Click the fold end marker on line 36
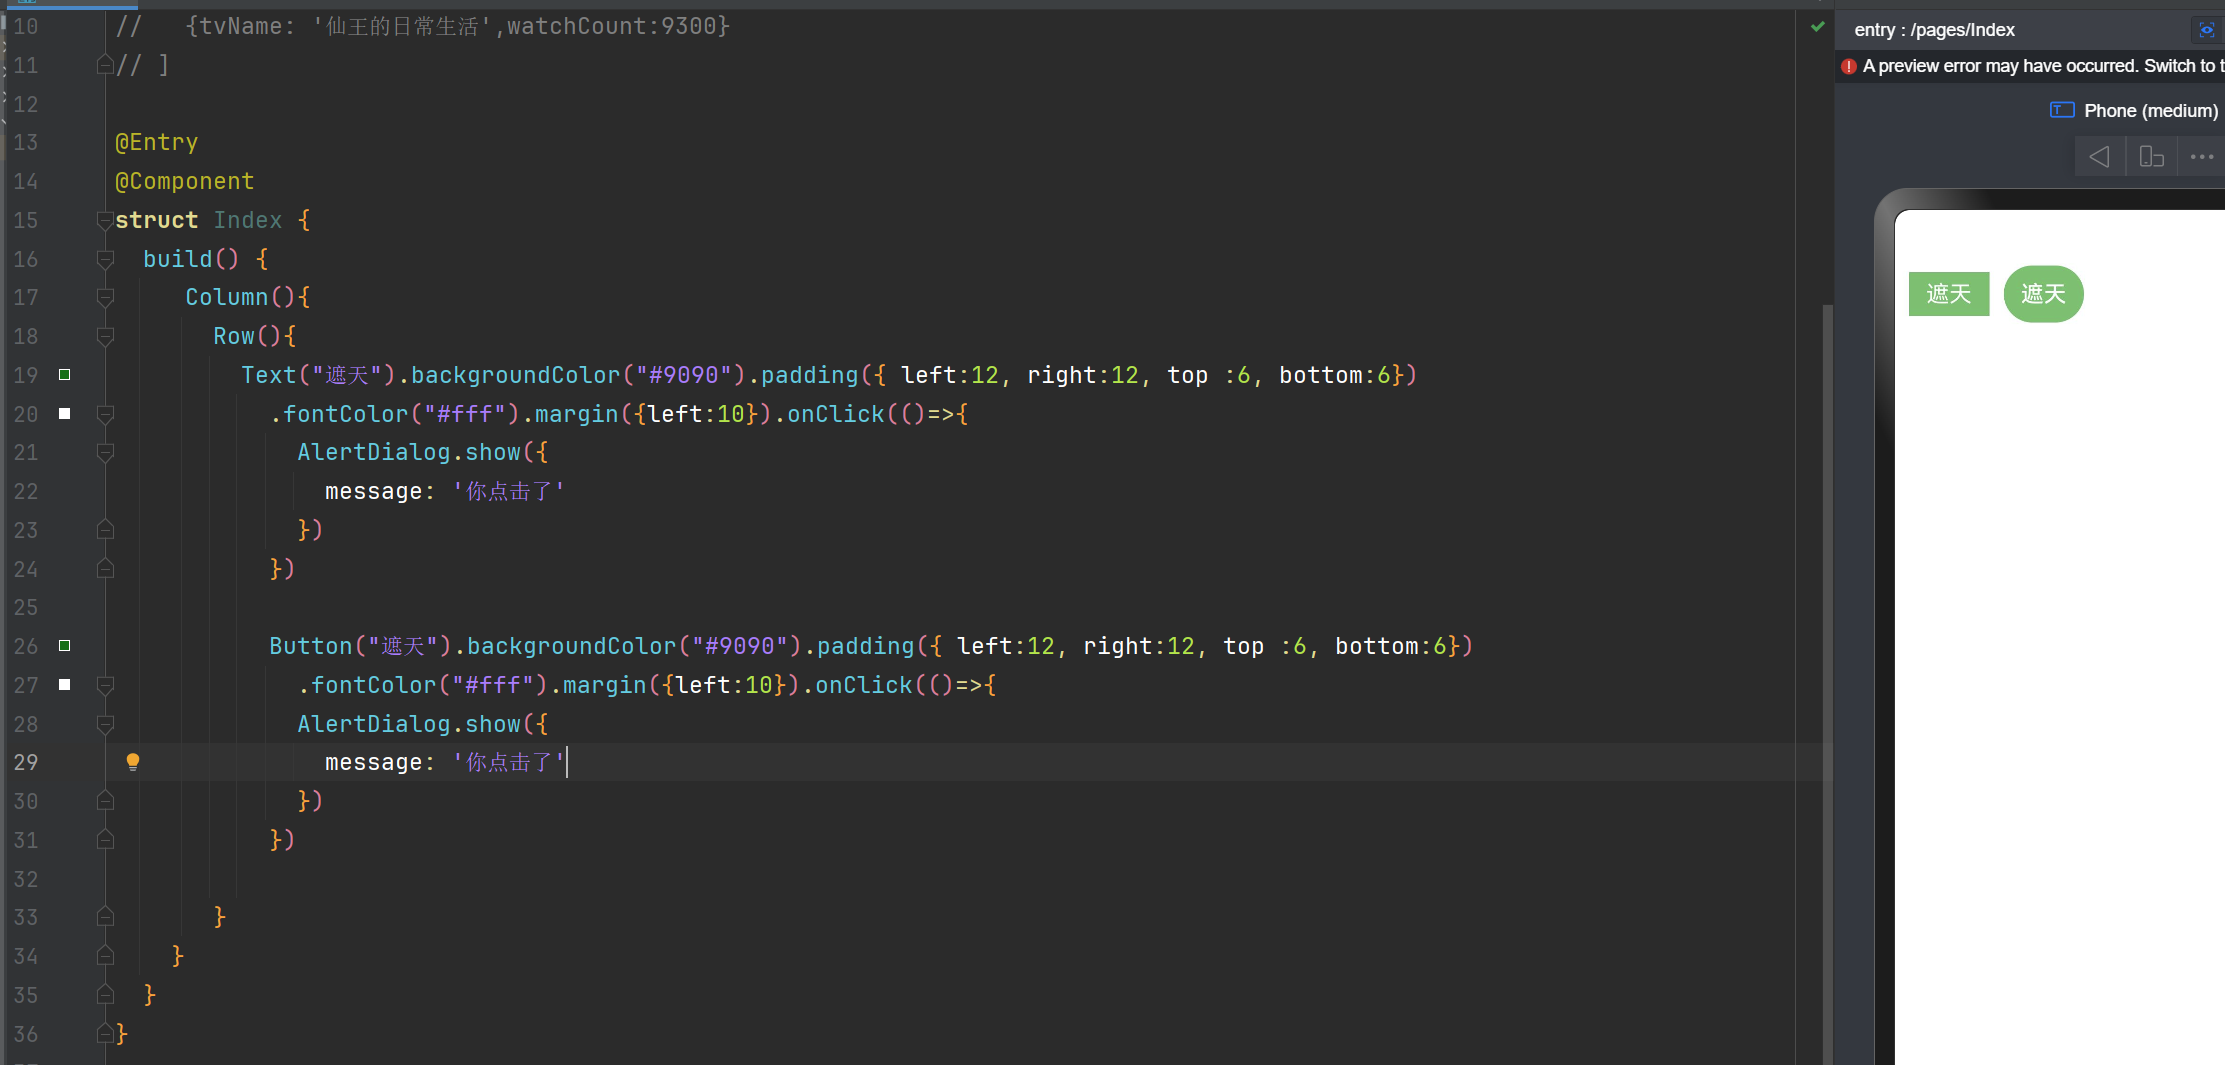 pos(105,1034)
